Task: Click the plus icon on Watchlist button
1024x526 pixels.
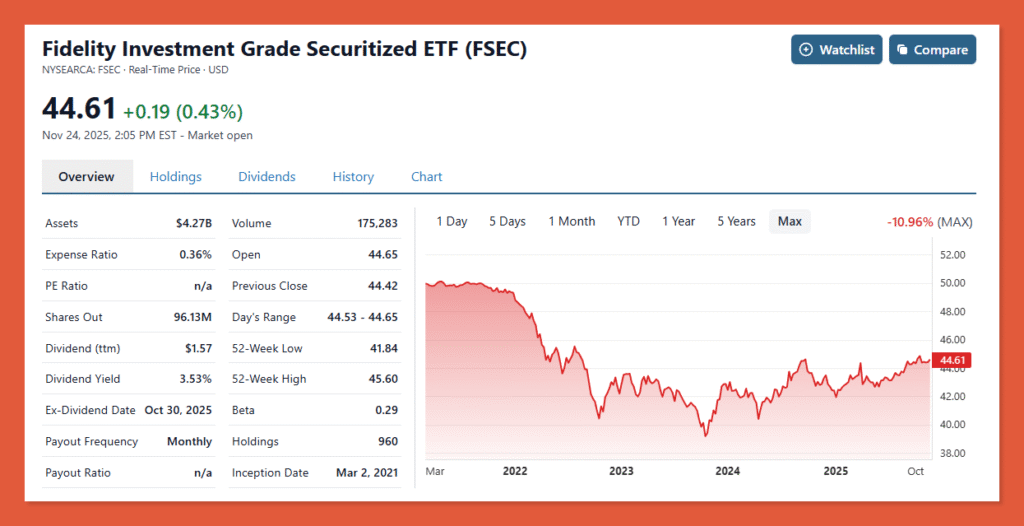Action: (807, 50)
